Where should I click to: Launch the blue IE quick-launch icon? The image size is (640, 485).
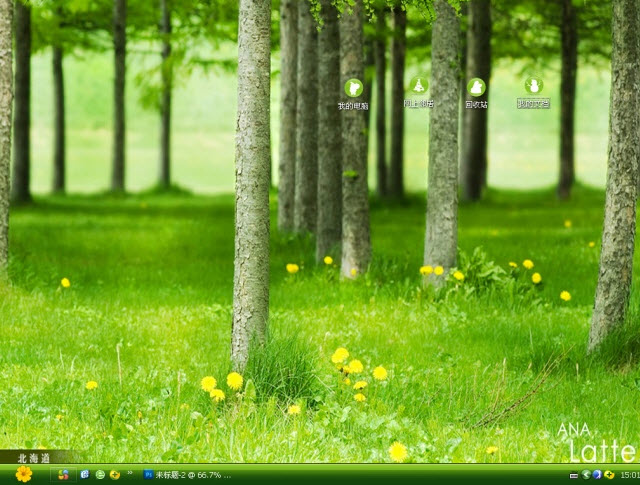85,474
